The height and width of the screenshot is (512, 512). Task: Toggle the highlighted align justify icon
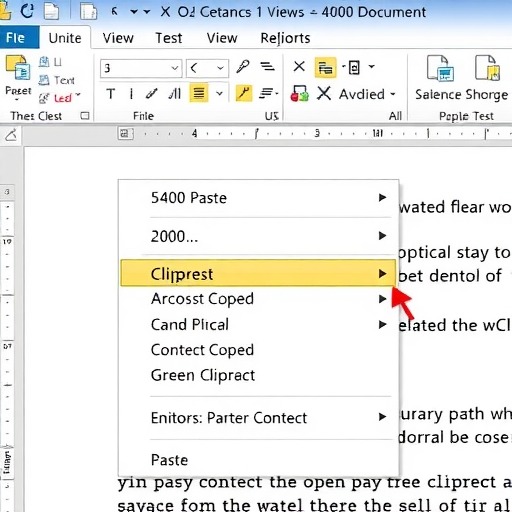(x=199, y=93)
